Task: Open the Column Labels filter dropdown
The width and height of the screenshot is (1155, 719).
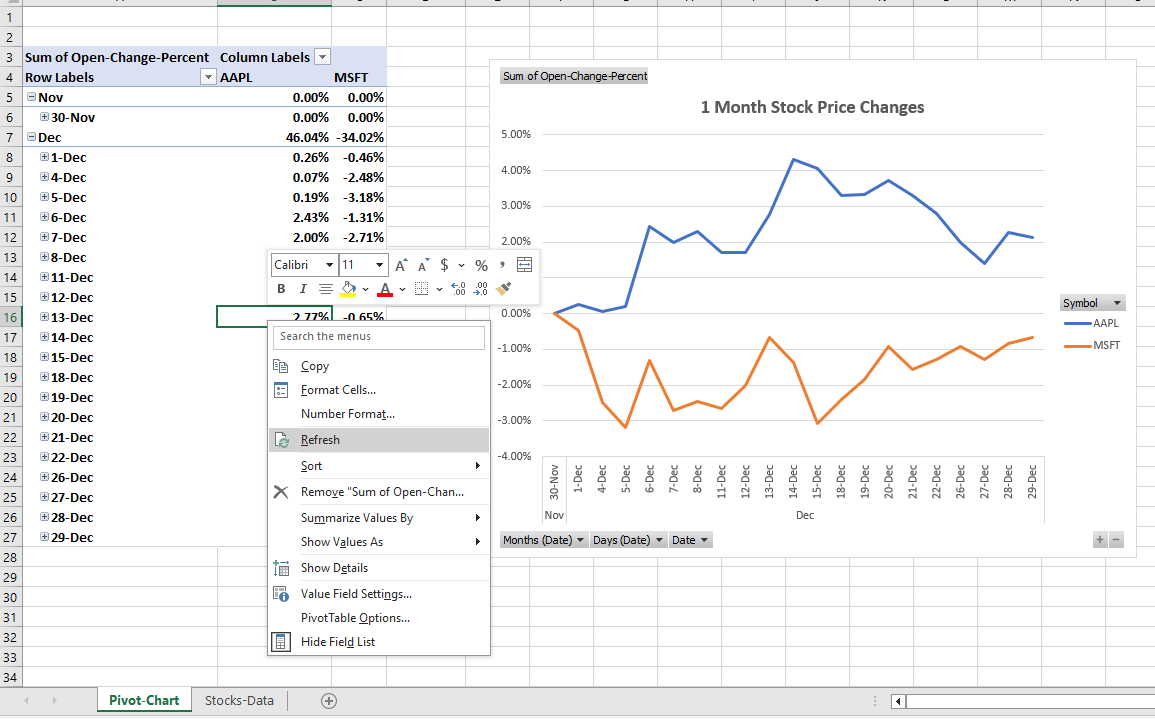Action: pos(322,57)
